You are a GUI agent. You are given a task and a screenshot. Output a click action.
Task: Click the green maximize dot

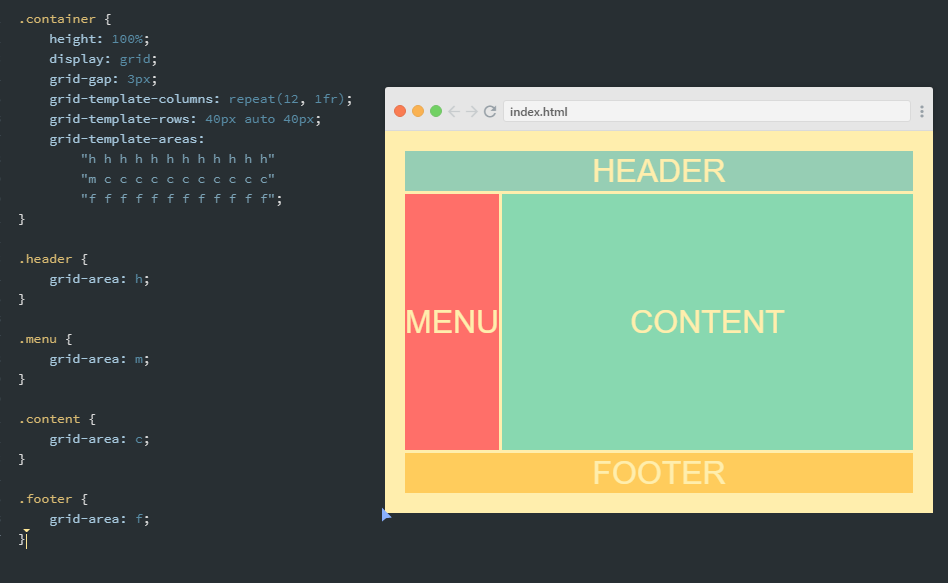[x=436, y=111]
